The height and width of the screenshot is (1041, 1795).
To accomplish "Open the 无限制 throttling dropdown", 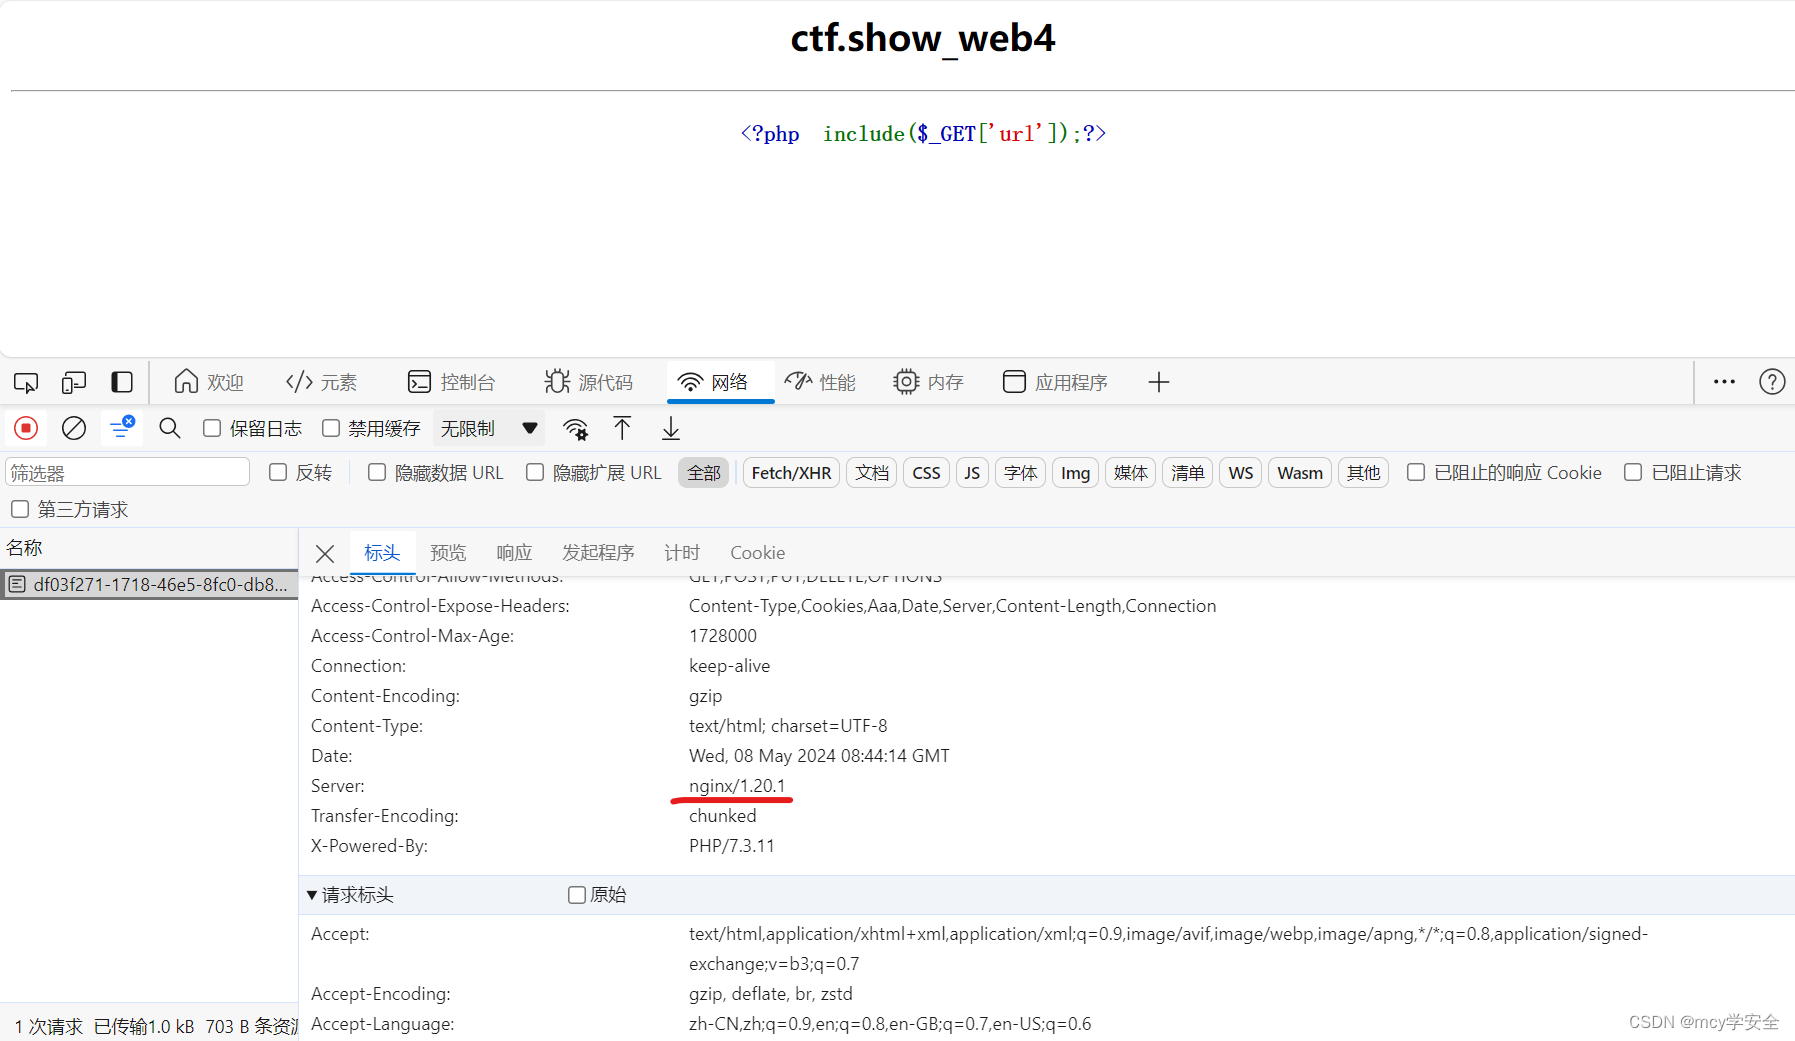I will (x=489, y=428).
